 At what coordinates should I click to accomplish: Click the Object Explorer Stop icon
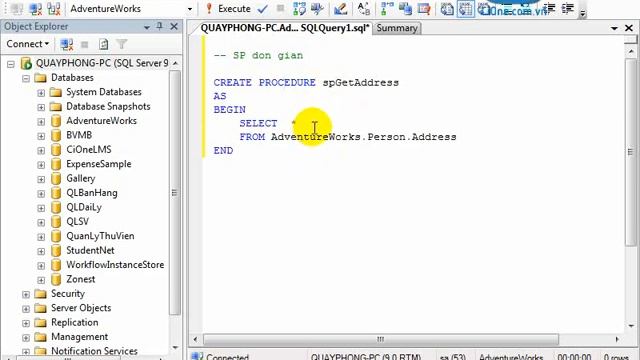84,44
